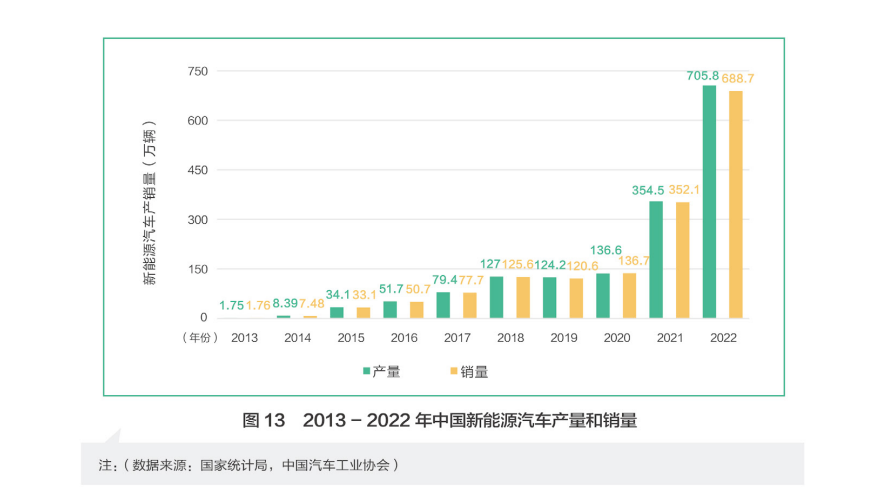Image resolution: width=884 pixels, height=497 pixels.
Task: Select the 136.6 data label
Action: [x=606, y=250]
